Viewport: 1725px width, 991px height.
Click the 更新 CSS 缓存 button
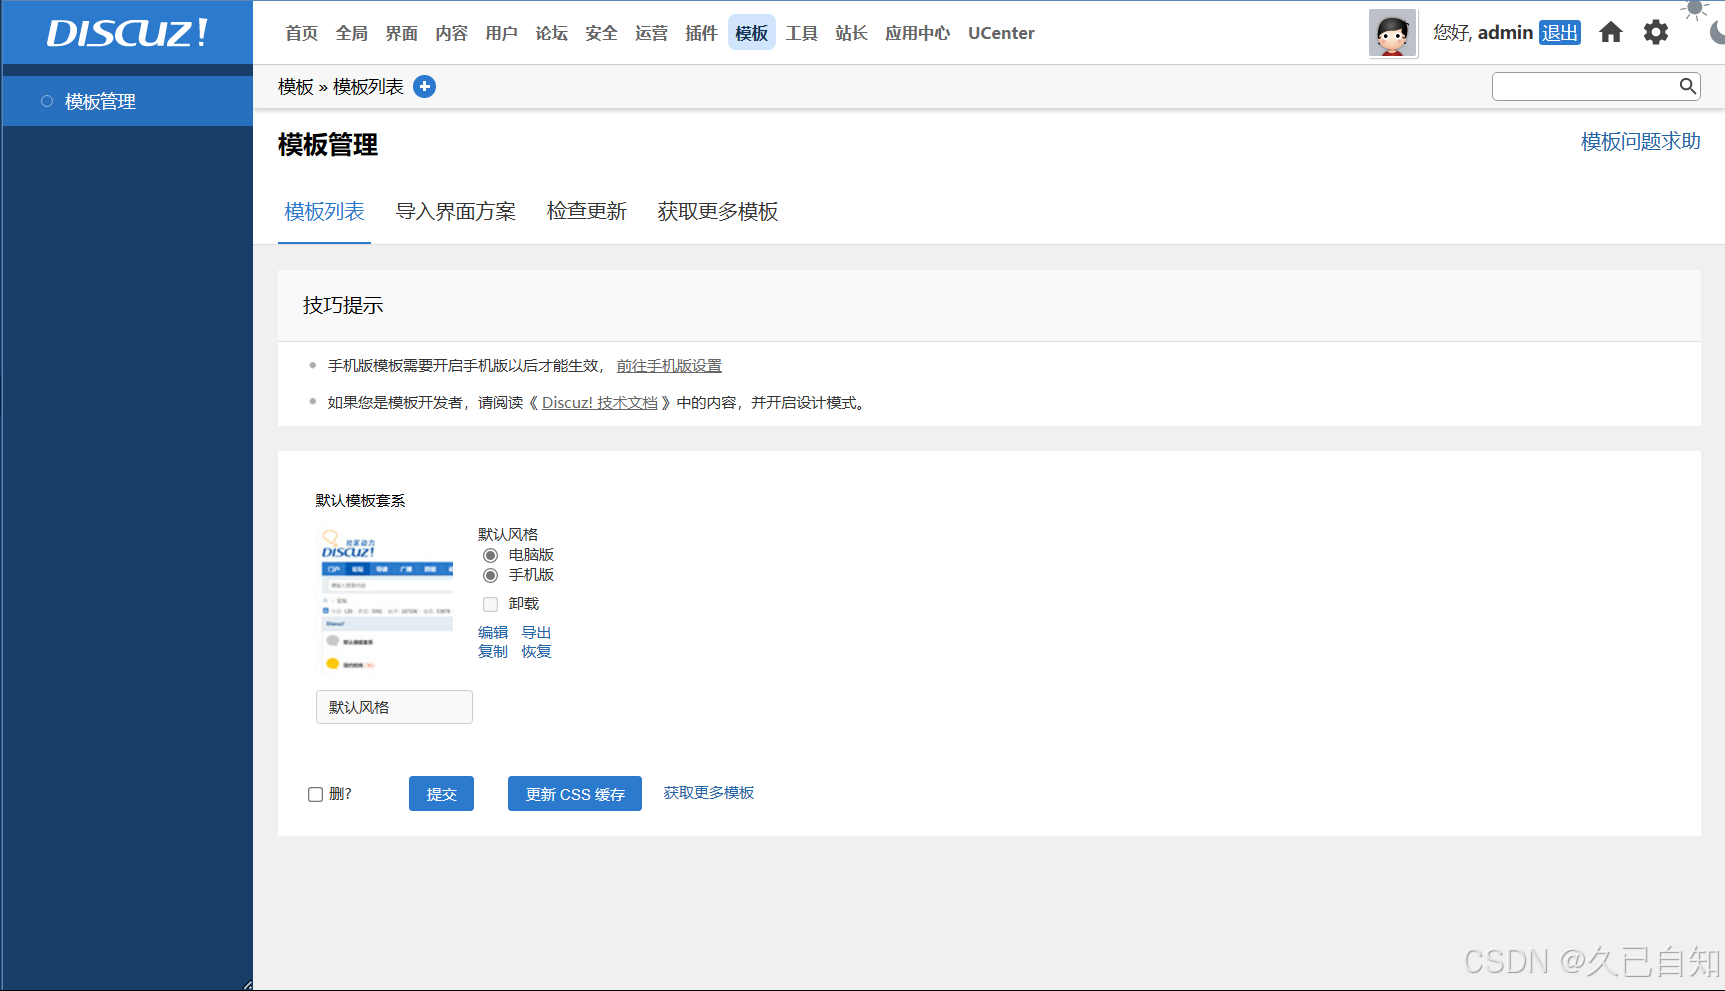point(574,793)
